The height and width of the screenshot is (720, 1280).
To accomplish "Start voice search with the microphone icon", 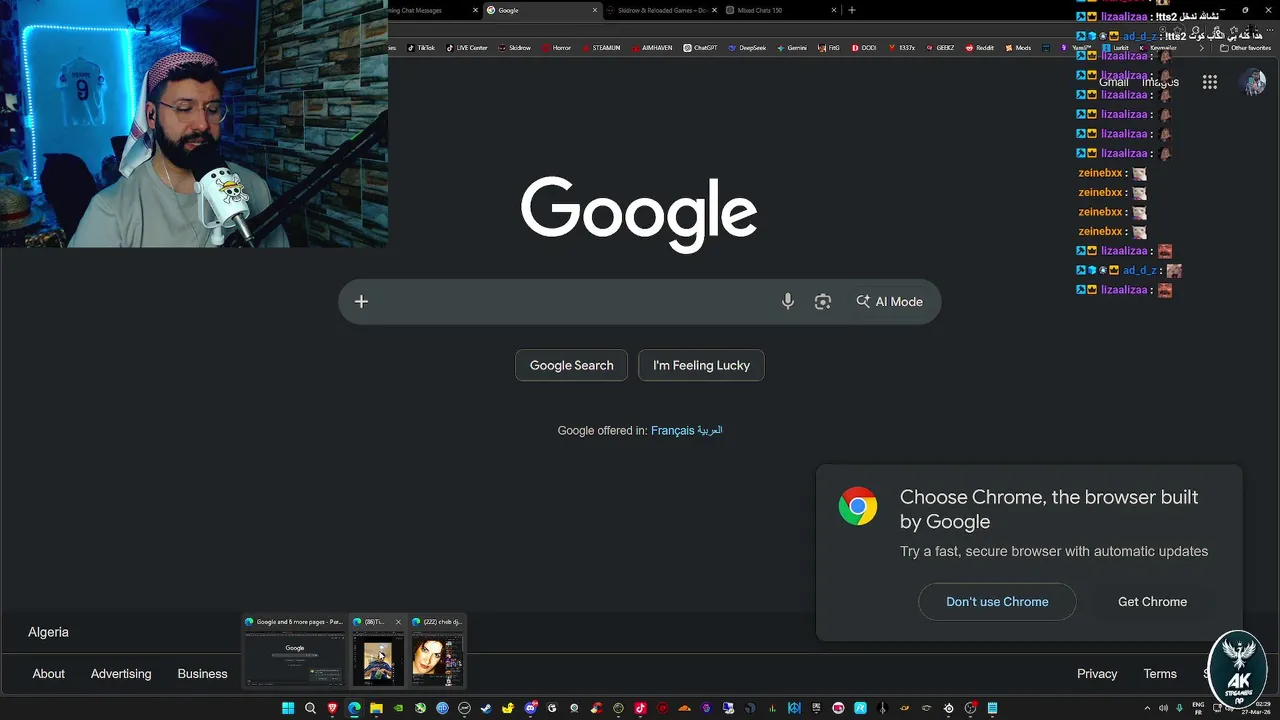I will pos(788,301).
